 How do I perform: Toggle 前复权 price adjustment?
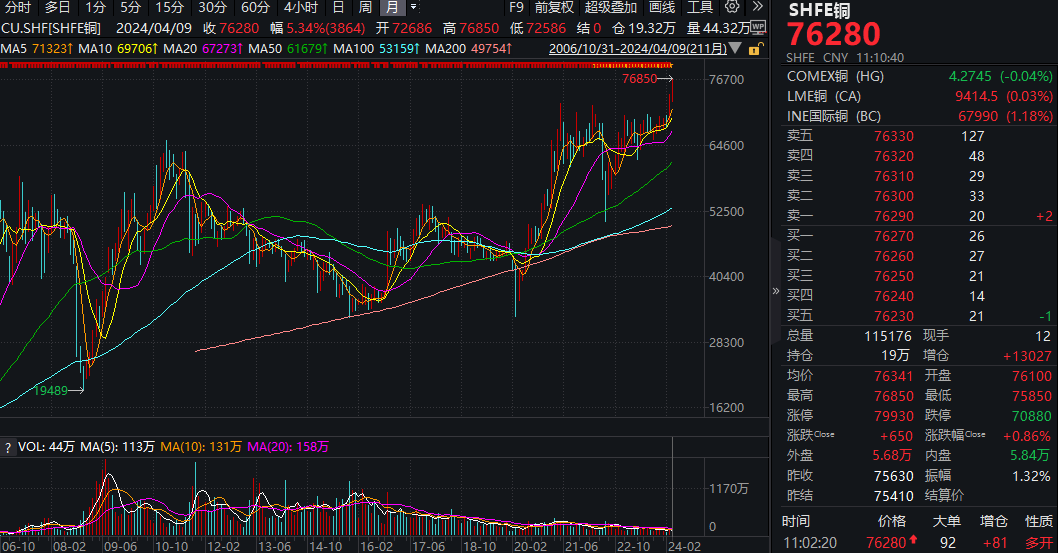point(554,7)
